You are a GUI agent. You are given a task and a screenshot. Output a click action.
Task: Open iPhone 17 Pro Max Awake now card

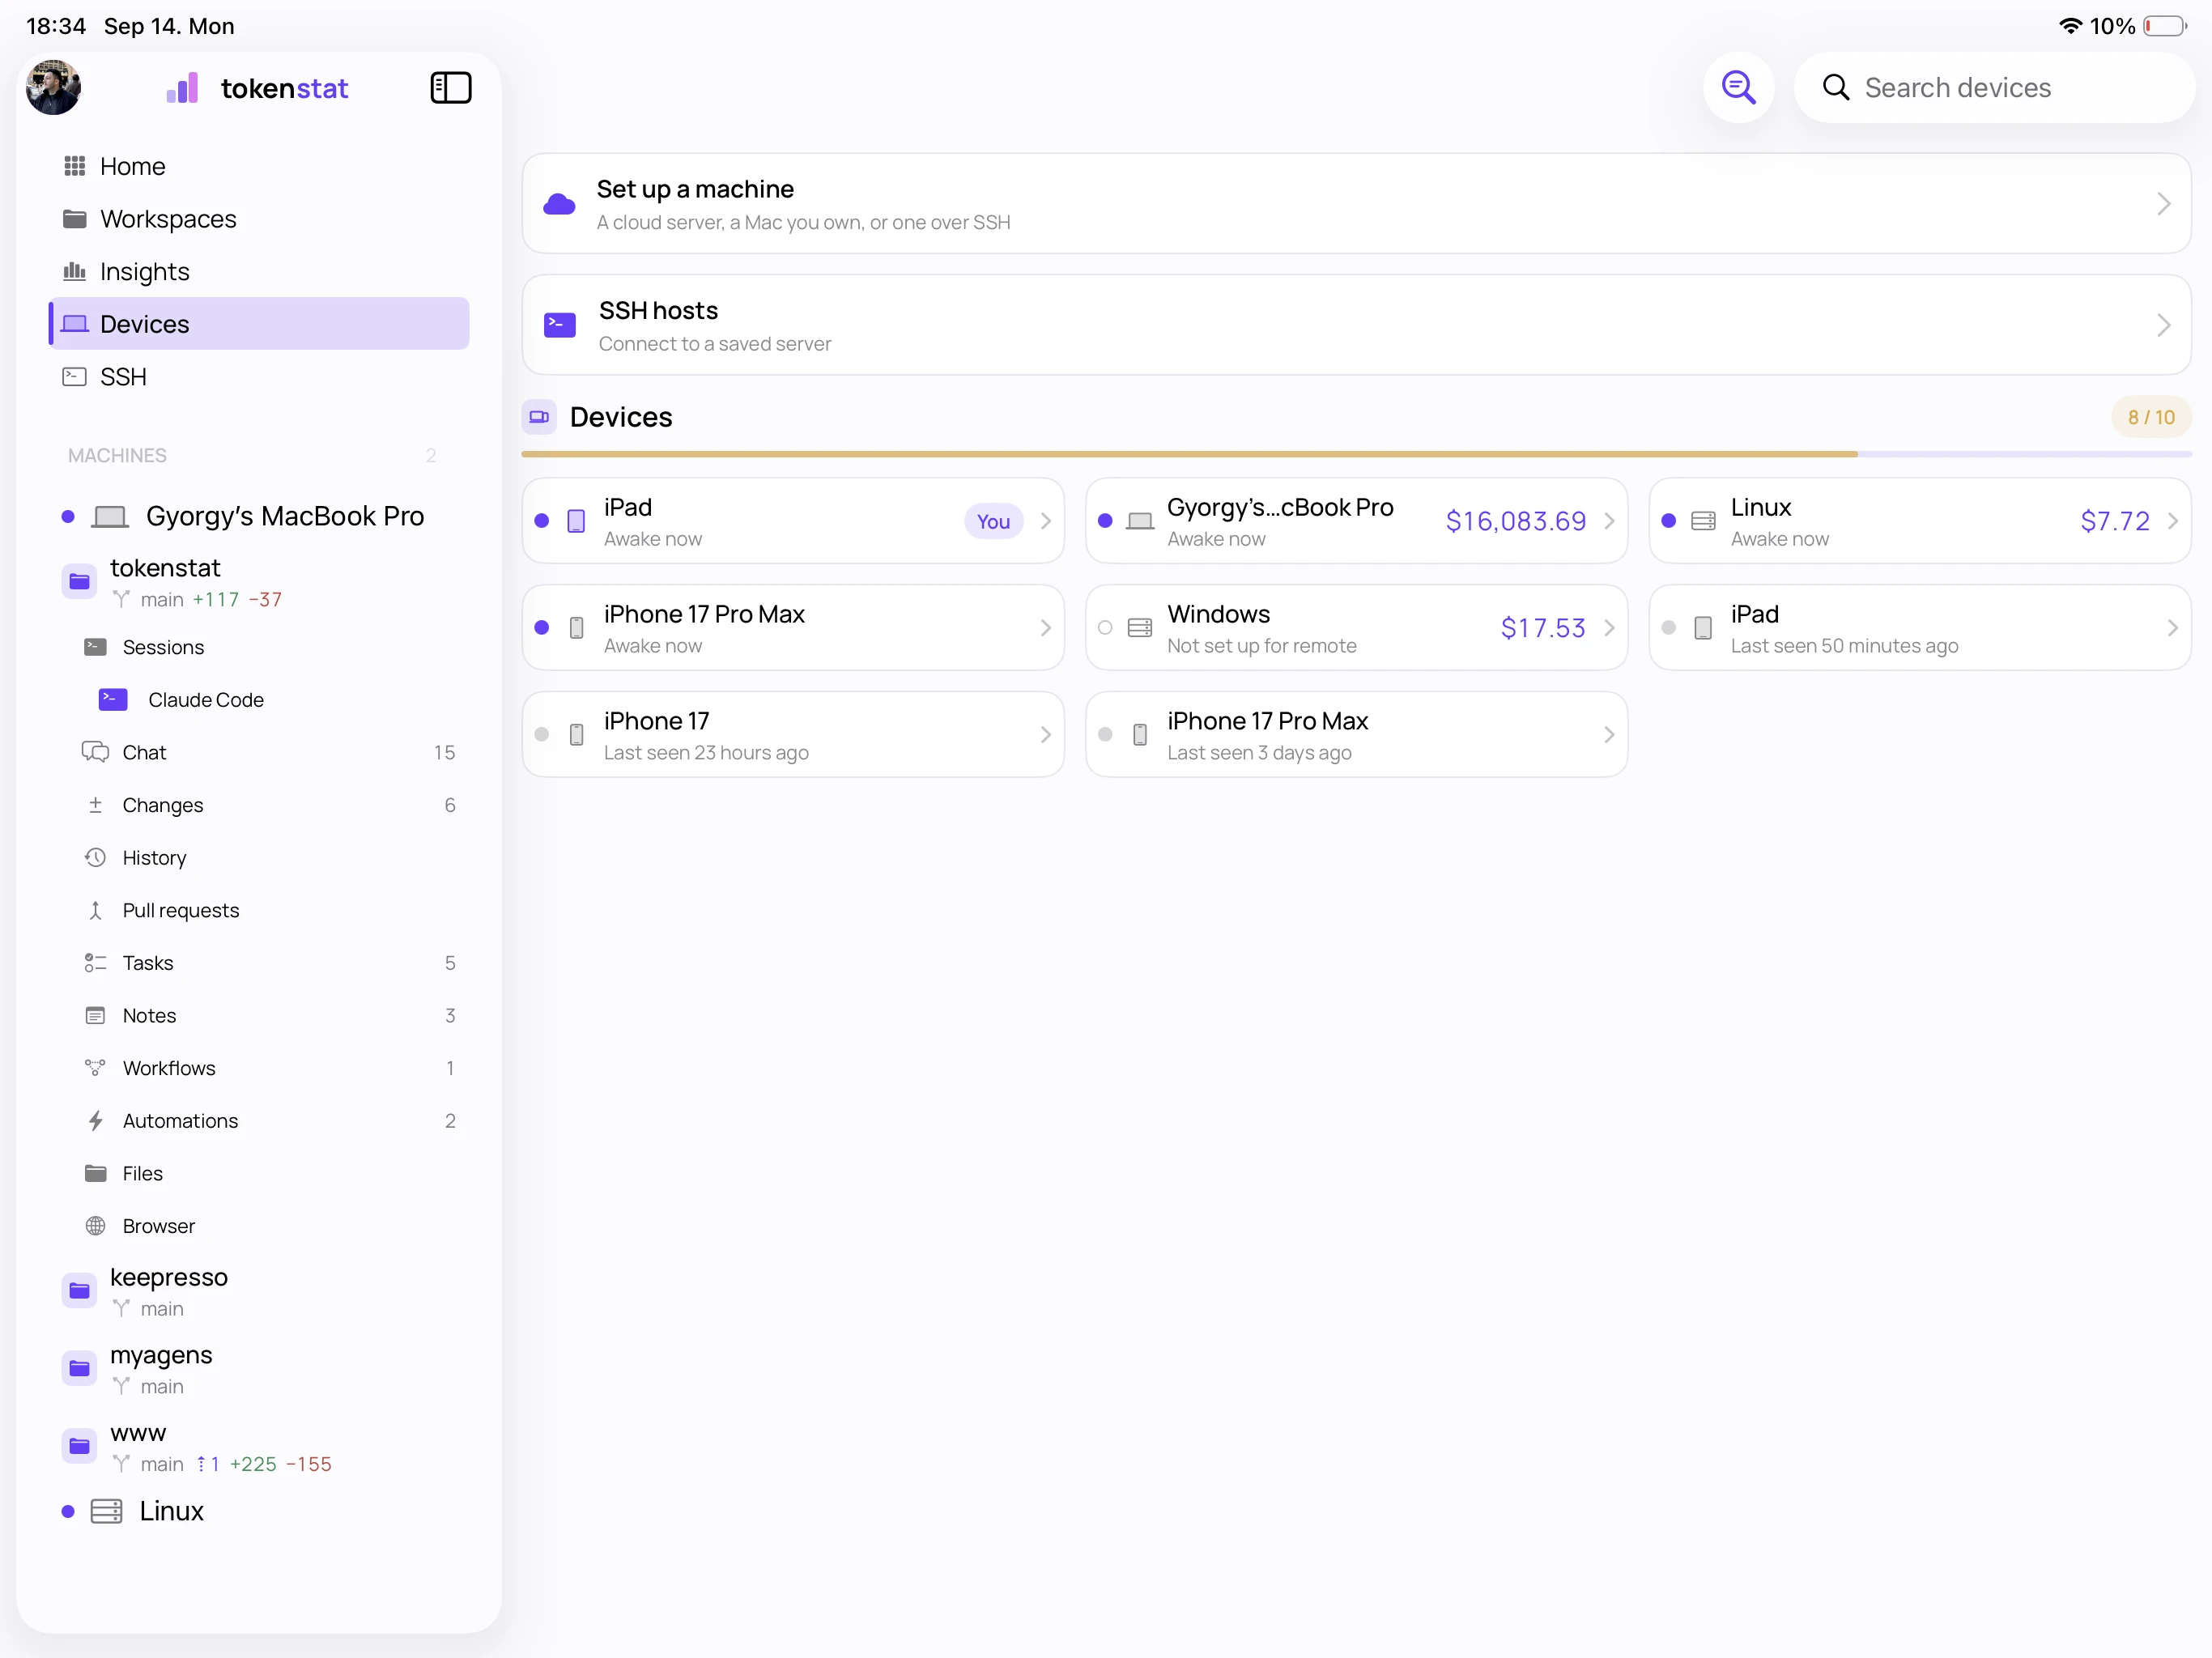pos(793,628)
